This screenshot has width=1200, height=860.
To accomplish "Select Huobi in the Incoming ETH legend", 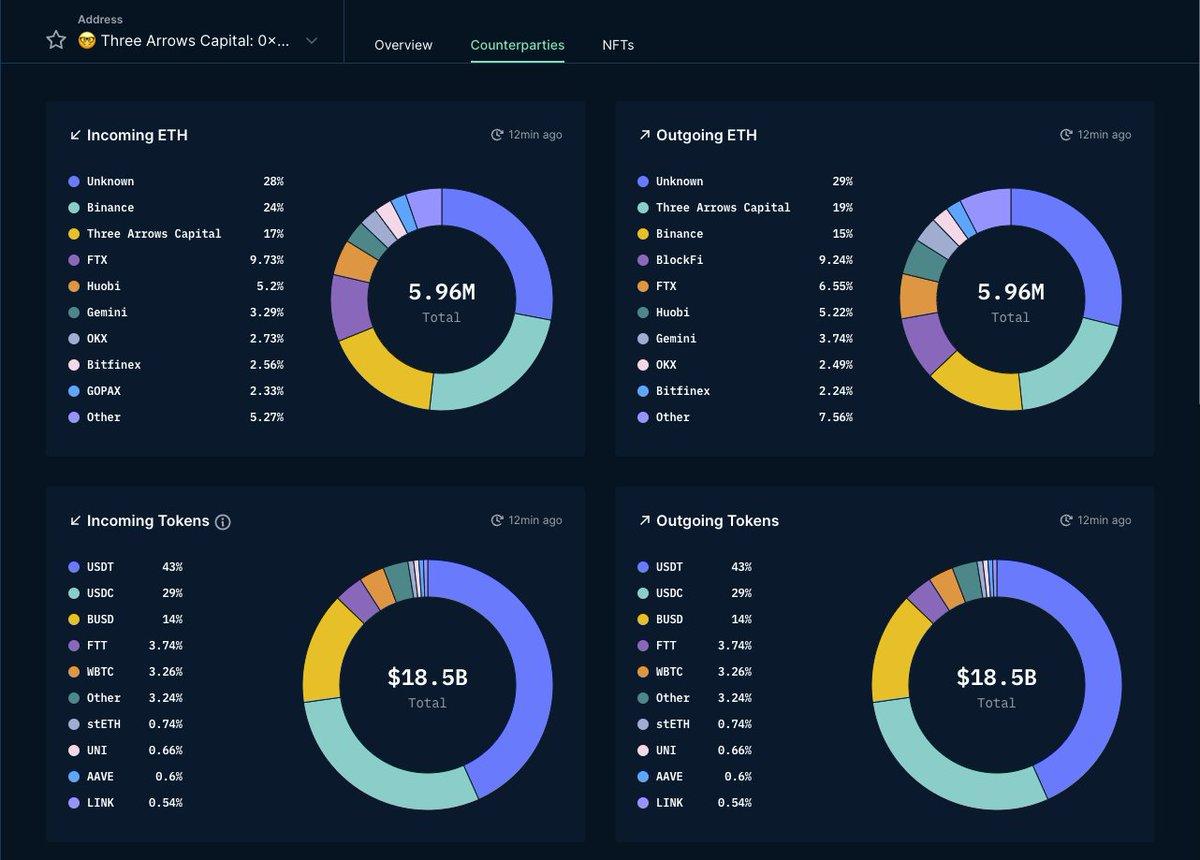I will (106, 286).
